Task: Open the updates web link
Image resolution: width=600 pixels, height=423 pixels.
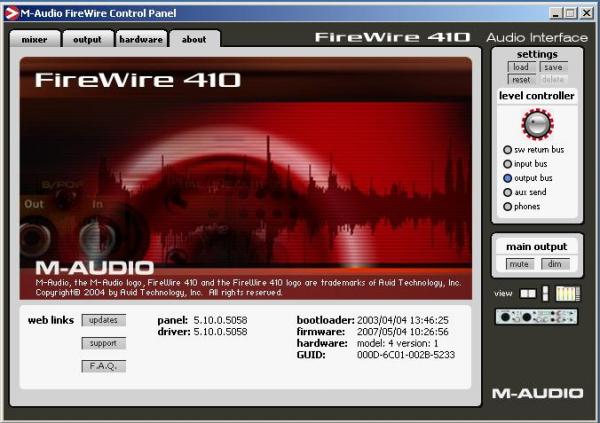Action: click(x=103, y=320)
